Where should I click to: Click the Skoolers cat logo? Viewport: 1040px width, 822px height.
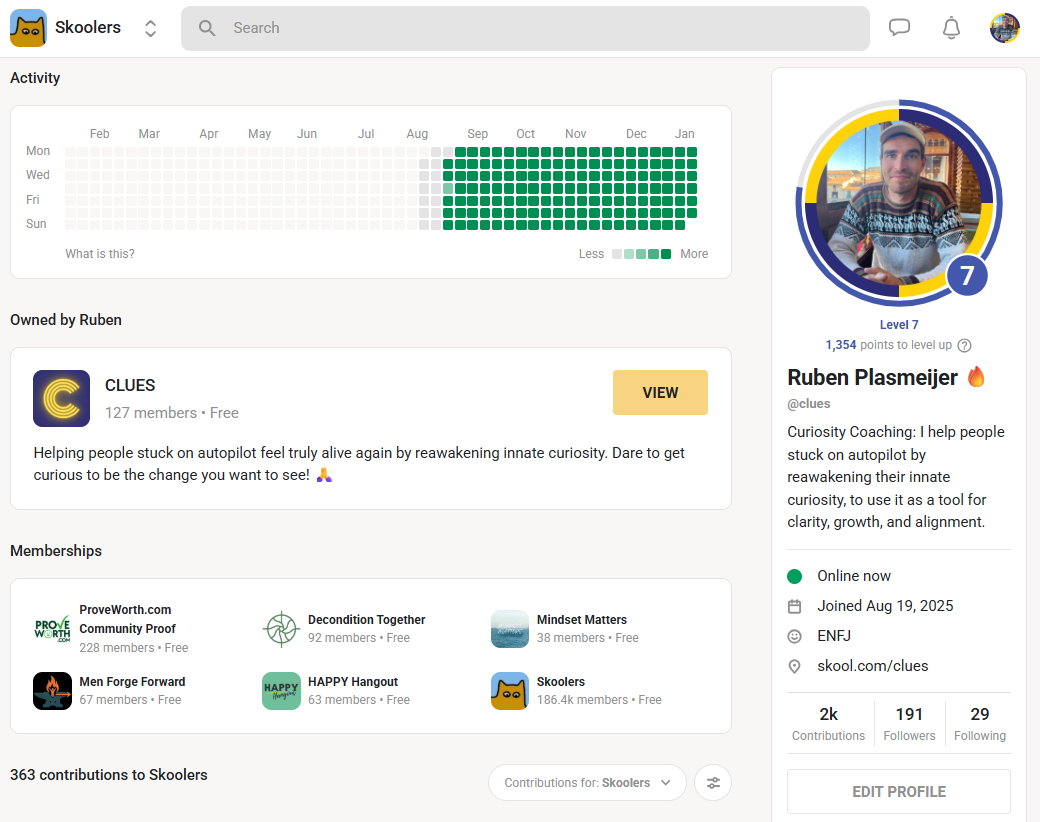[x=28, y=28]
